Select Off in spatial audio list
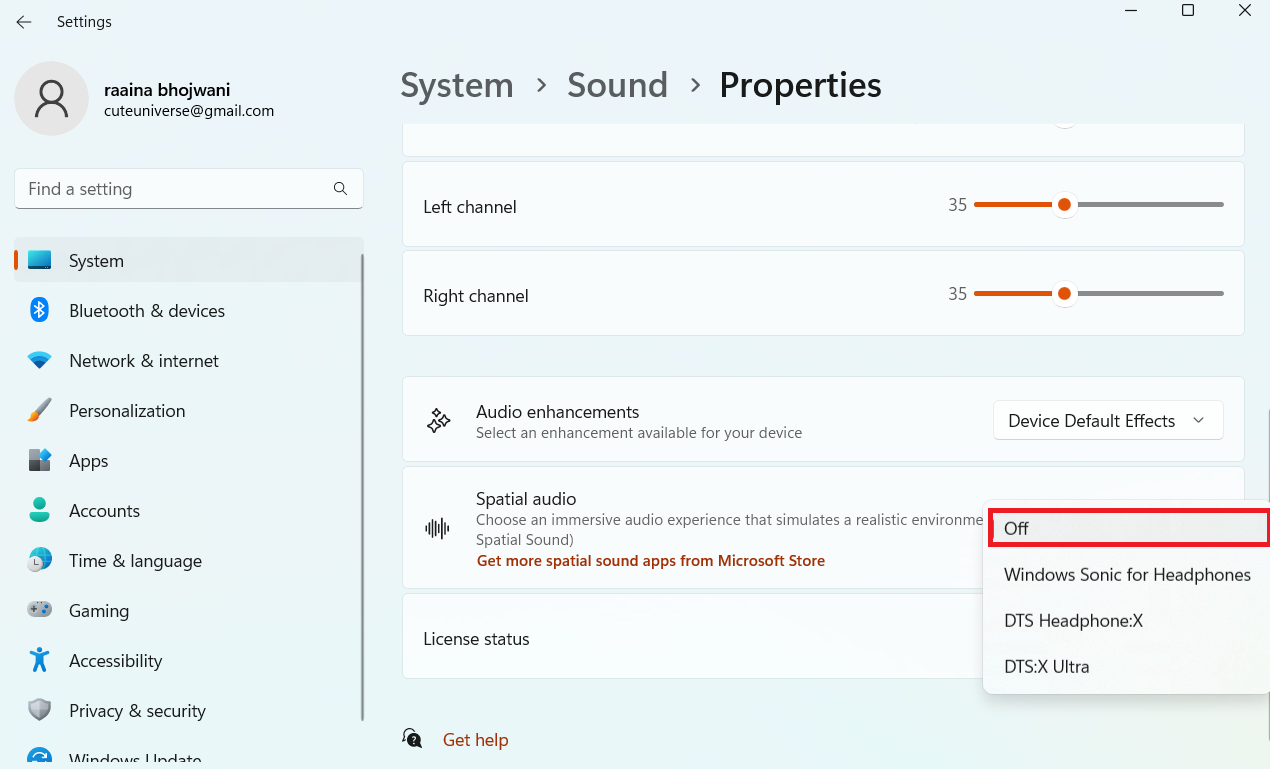 [1127, 528]
